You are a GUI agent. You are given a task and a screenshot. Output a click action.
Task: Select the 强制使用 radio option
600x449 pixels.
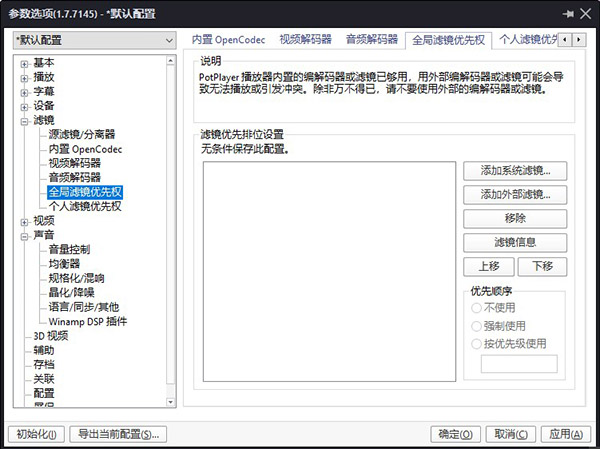(498, 326)
